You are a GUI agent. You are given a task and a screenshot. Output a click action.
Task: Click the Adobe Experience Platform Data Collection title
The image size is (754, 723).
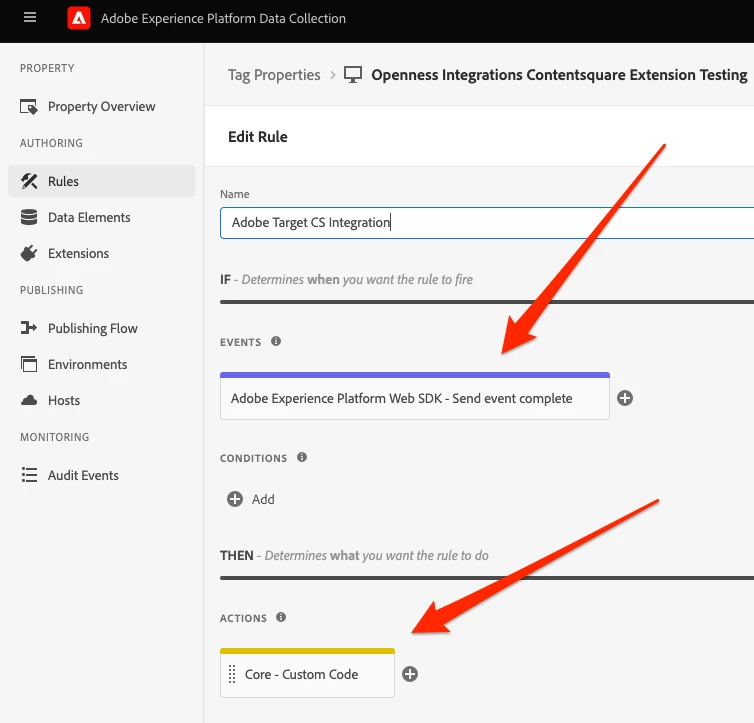[223, 18]
